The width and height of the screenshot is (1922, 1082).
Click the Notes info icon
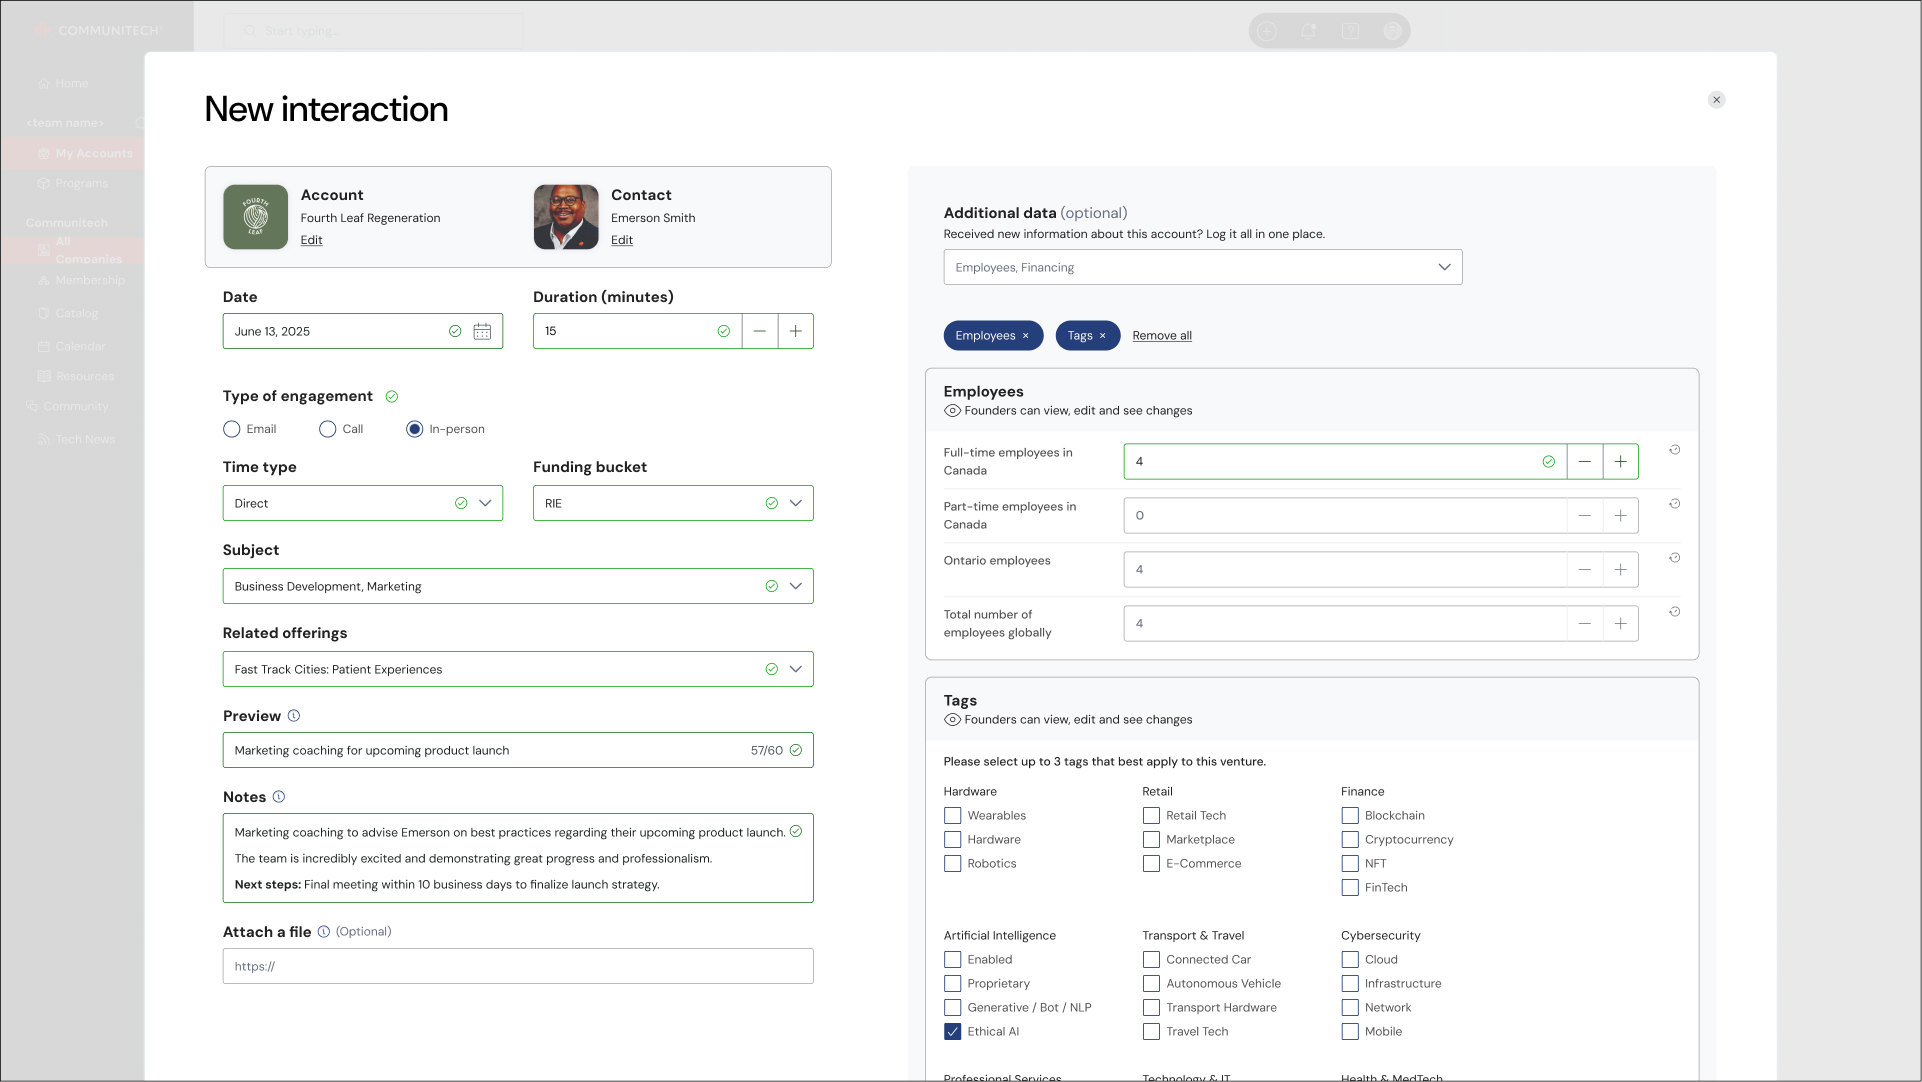[x=279, y=797]
